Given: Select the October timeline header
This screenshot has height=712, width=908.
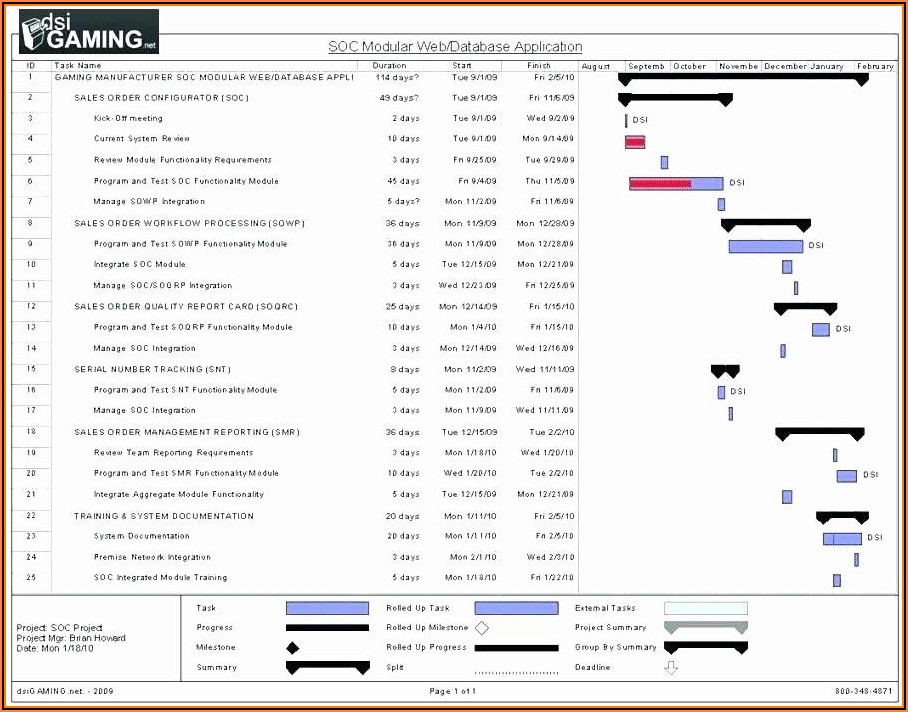Looking at the screenshot, I should click(690, 65).
